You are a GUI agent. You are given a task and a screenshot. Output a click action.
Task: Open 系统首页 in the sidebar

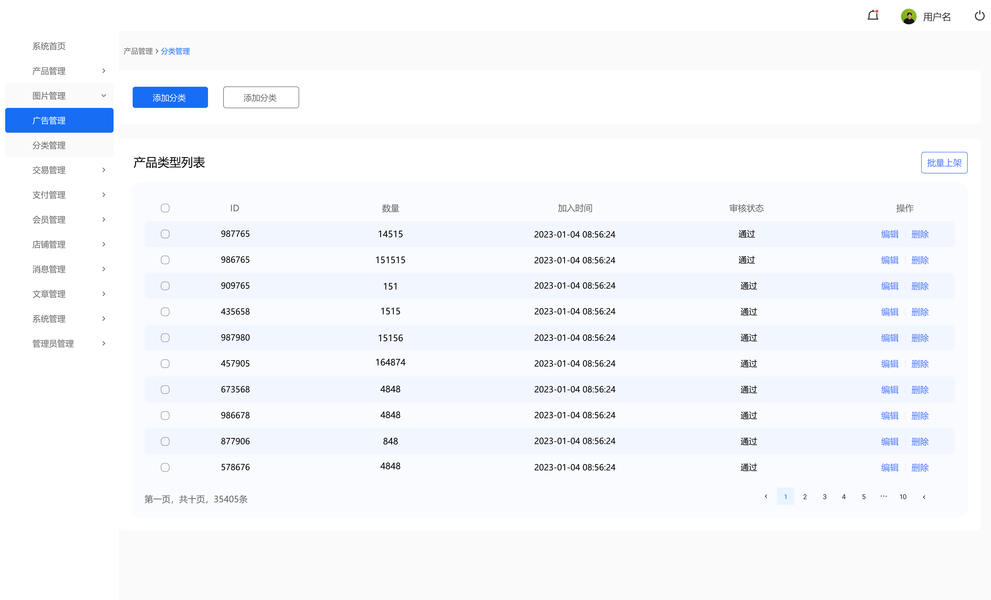(49, 46)
